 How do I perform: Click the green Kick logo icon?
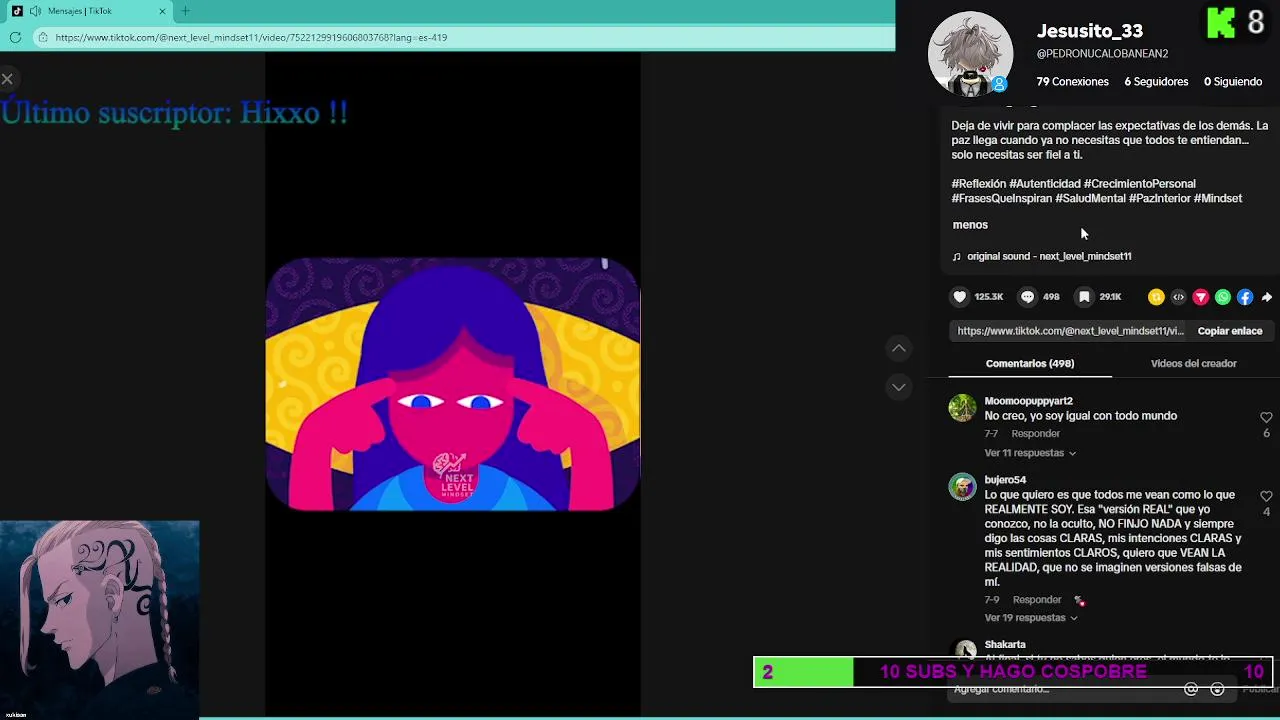1221,22
